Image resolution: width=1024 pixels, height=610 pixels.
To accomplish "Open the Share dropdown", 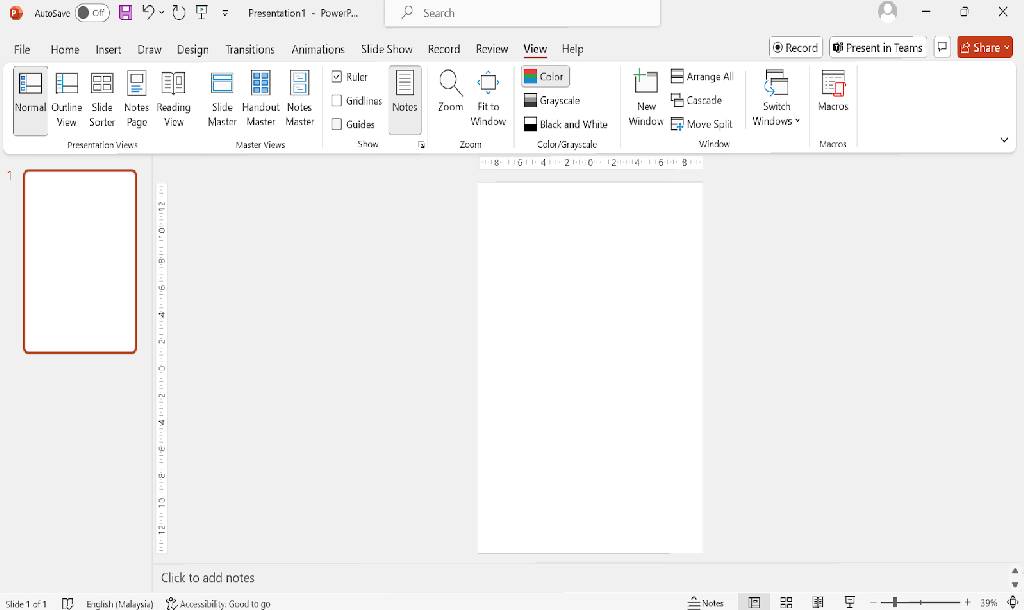I will click(985, 48).
